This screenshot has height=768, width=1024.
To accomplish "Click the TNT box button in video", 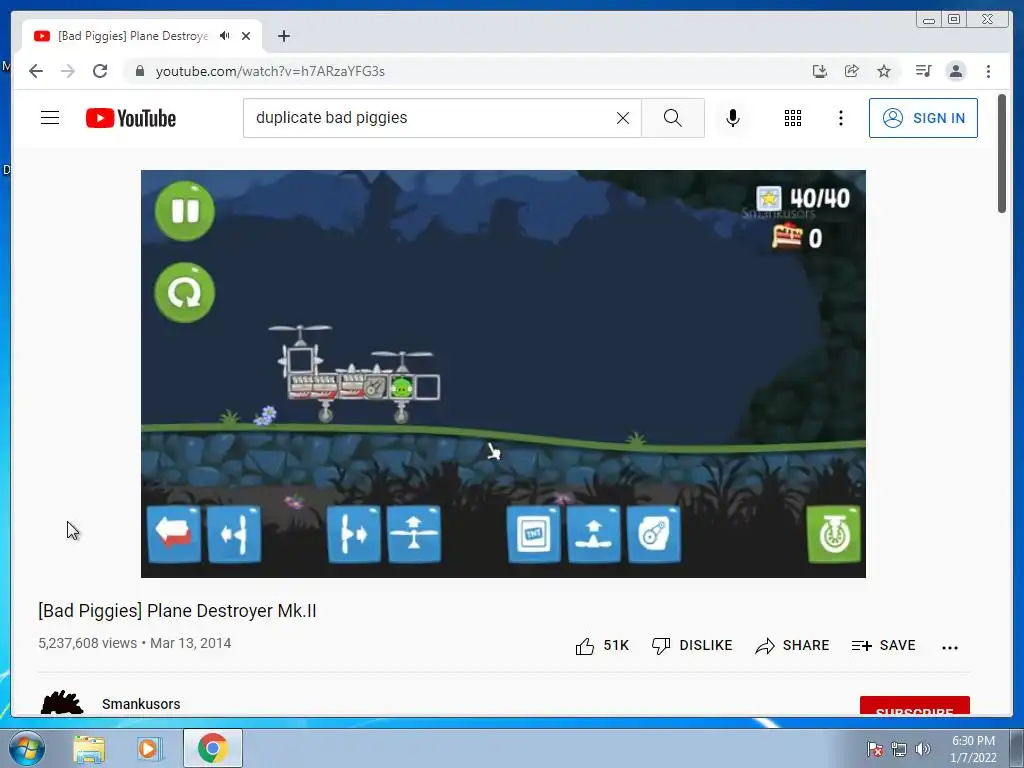I will click(x=534, y=534).
